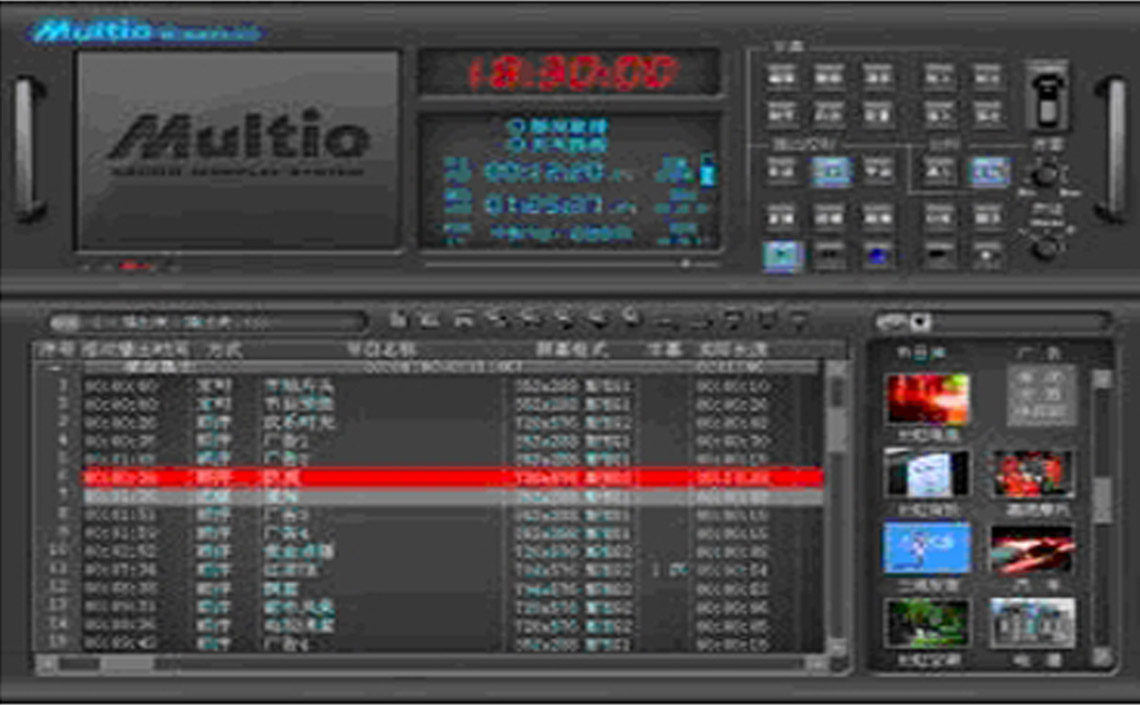Viewport: 1140px width, 705px height.
Task: Select the gray-highlighted row 7 in the playlist
Action: coord(452,496)
